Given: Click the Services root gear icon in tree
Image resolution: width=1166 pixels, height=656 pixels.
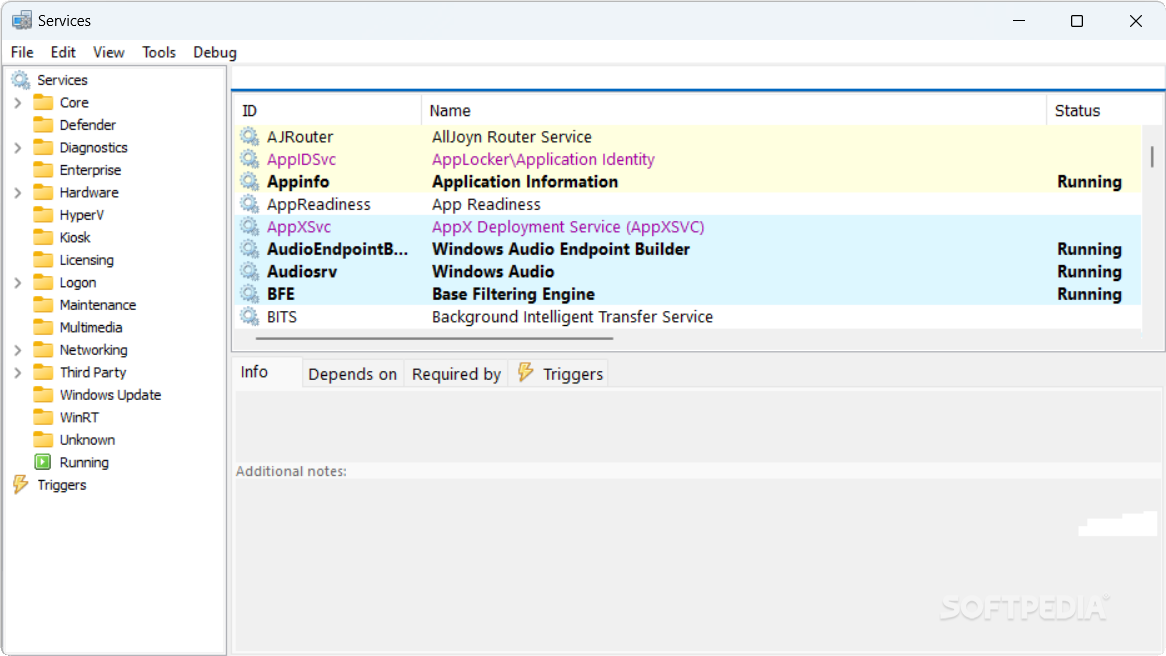Looking at the screenshot, I should [21, 80].
